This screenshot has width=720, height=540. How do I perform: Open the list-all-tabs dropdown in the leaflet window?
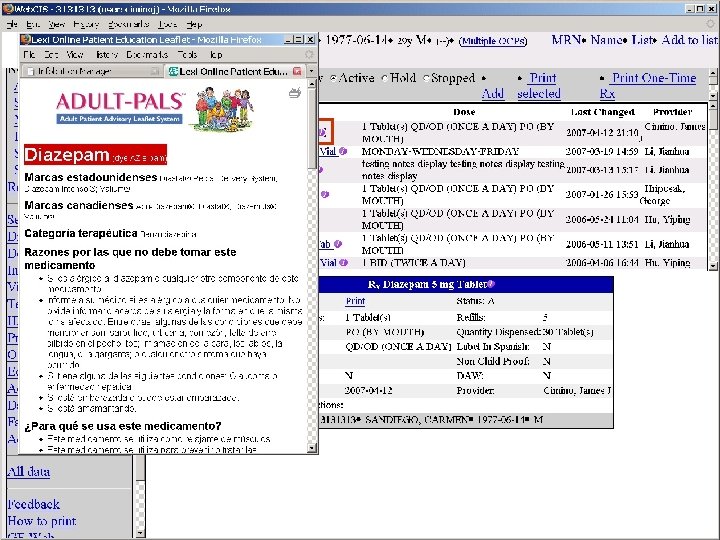[311, 71]
